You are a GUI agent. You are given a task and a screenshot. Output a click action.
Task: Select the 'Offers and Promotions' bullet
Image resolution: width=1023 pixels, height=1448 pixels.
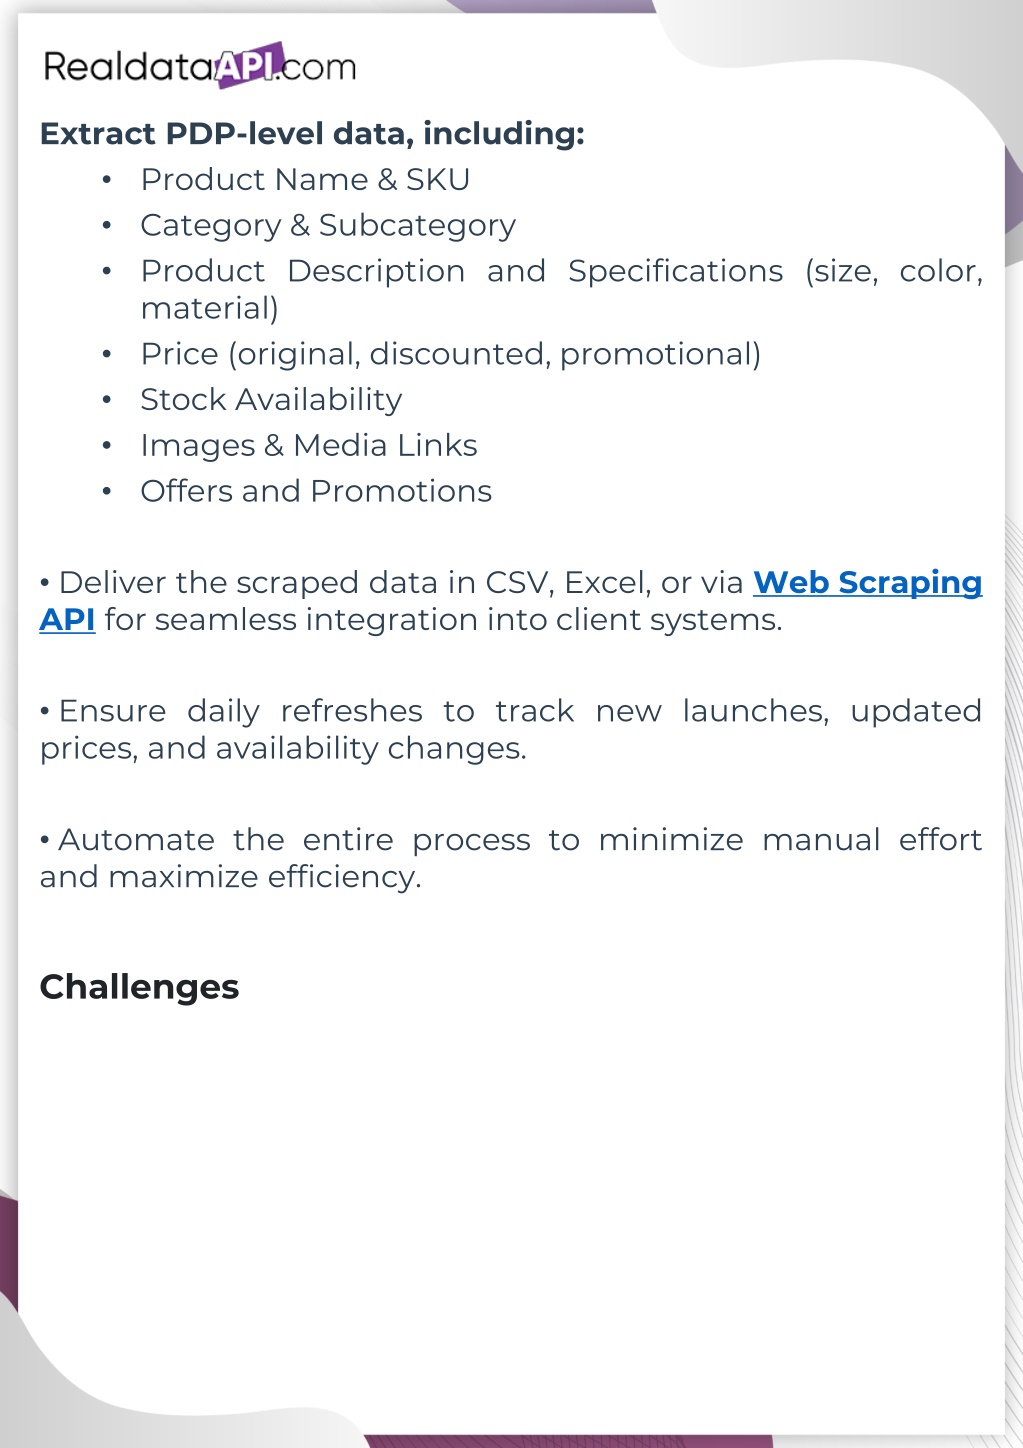click(x=316, y=491)
